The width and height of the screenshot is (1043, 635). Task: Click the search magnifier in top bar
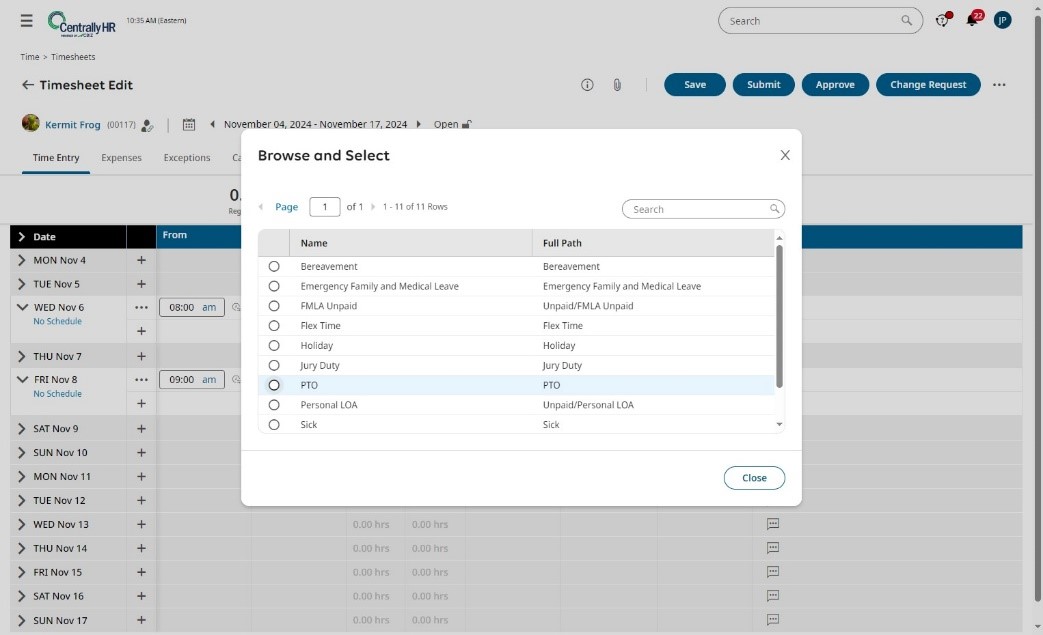[906, 21]
